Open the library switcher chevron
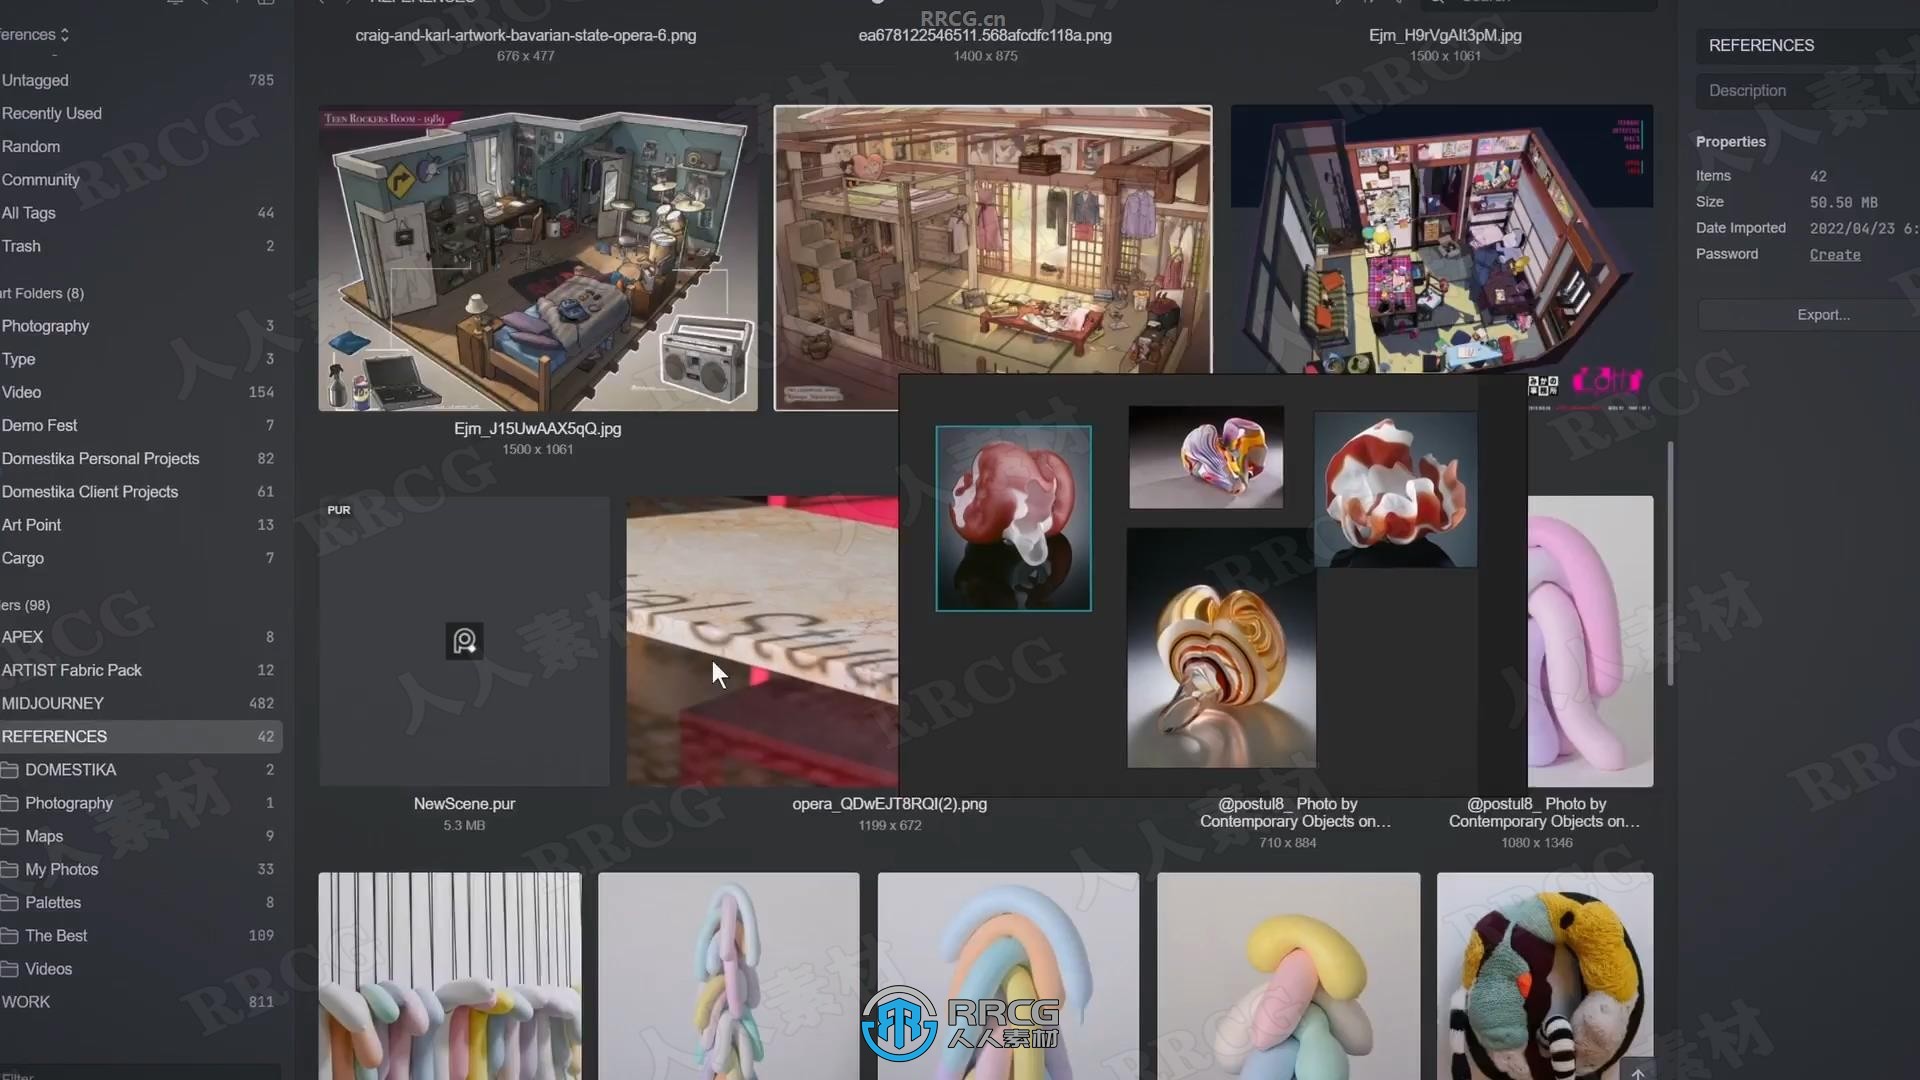Image resolution: width=1920 pixels, height=1080 pixels. coord(65,35)
